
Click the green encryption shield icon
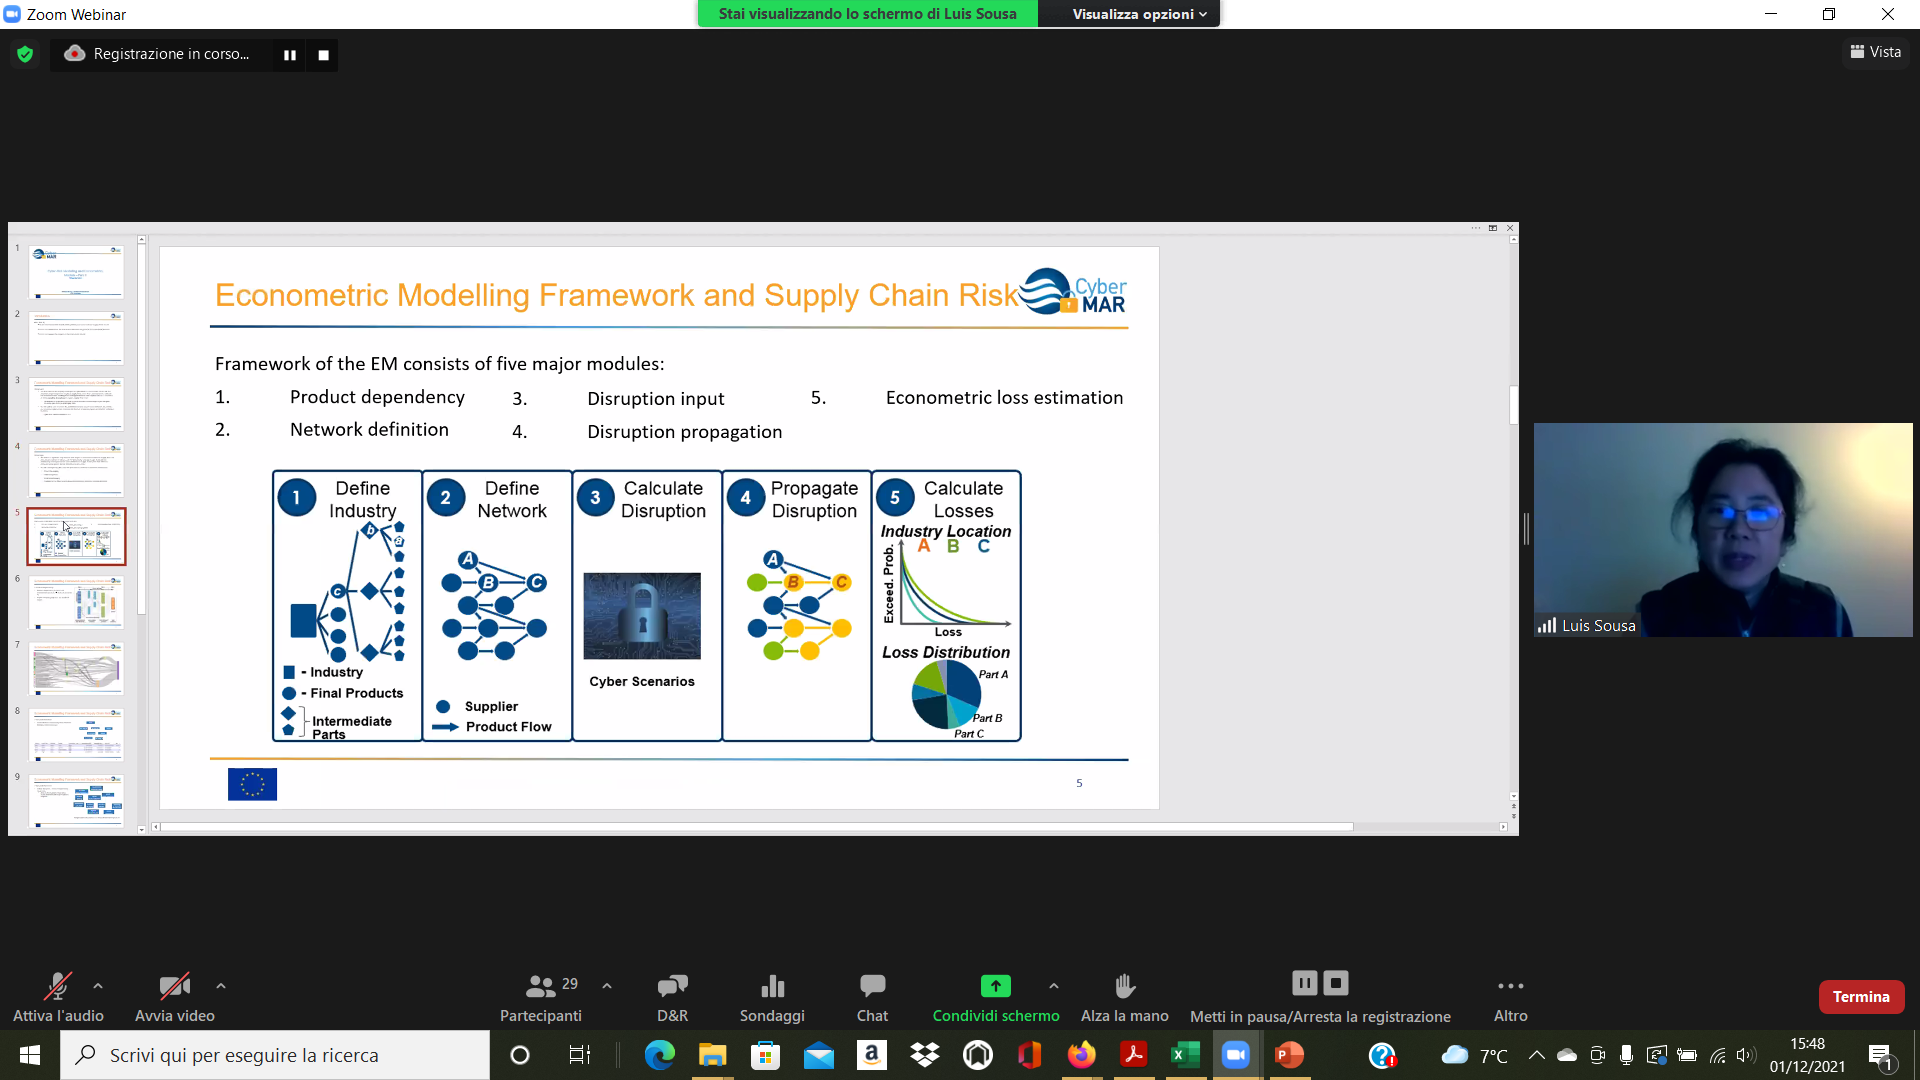25,54
